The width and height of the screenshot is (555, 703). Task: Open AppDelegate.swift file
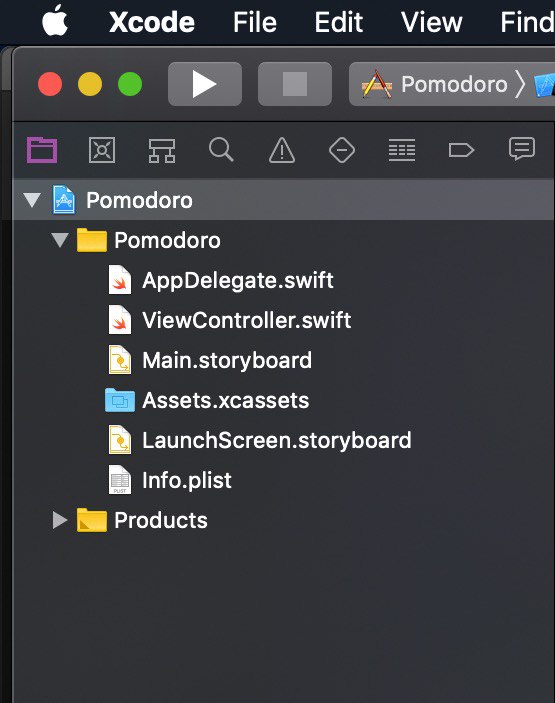(238, 280)
